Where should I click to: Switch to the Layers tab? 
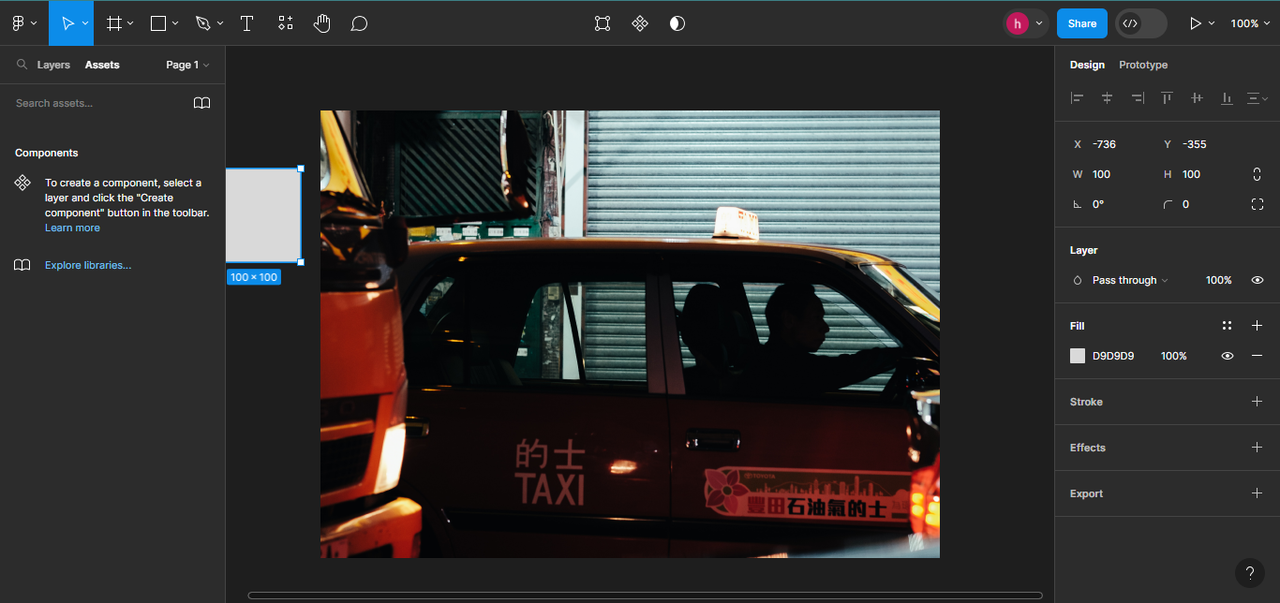(x=53, y=65)
